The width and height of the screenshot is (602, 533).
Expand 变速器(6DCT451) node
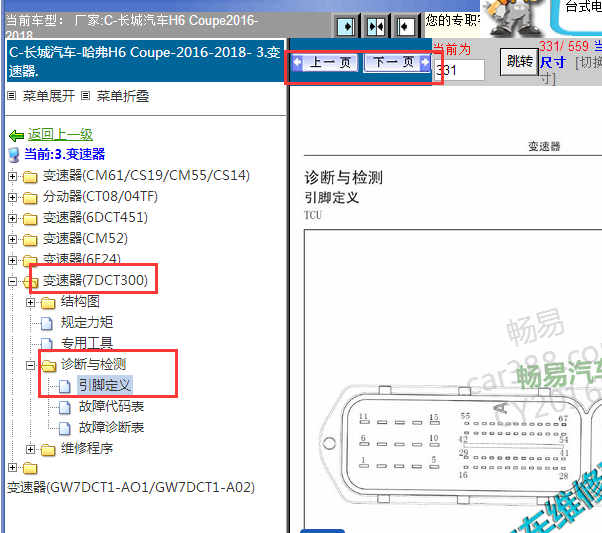click(12, 218)
